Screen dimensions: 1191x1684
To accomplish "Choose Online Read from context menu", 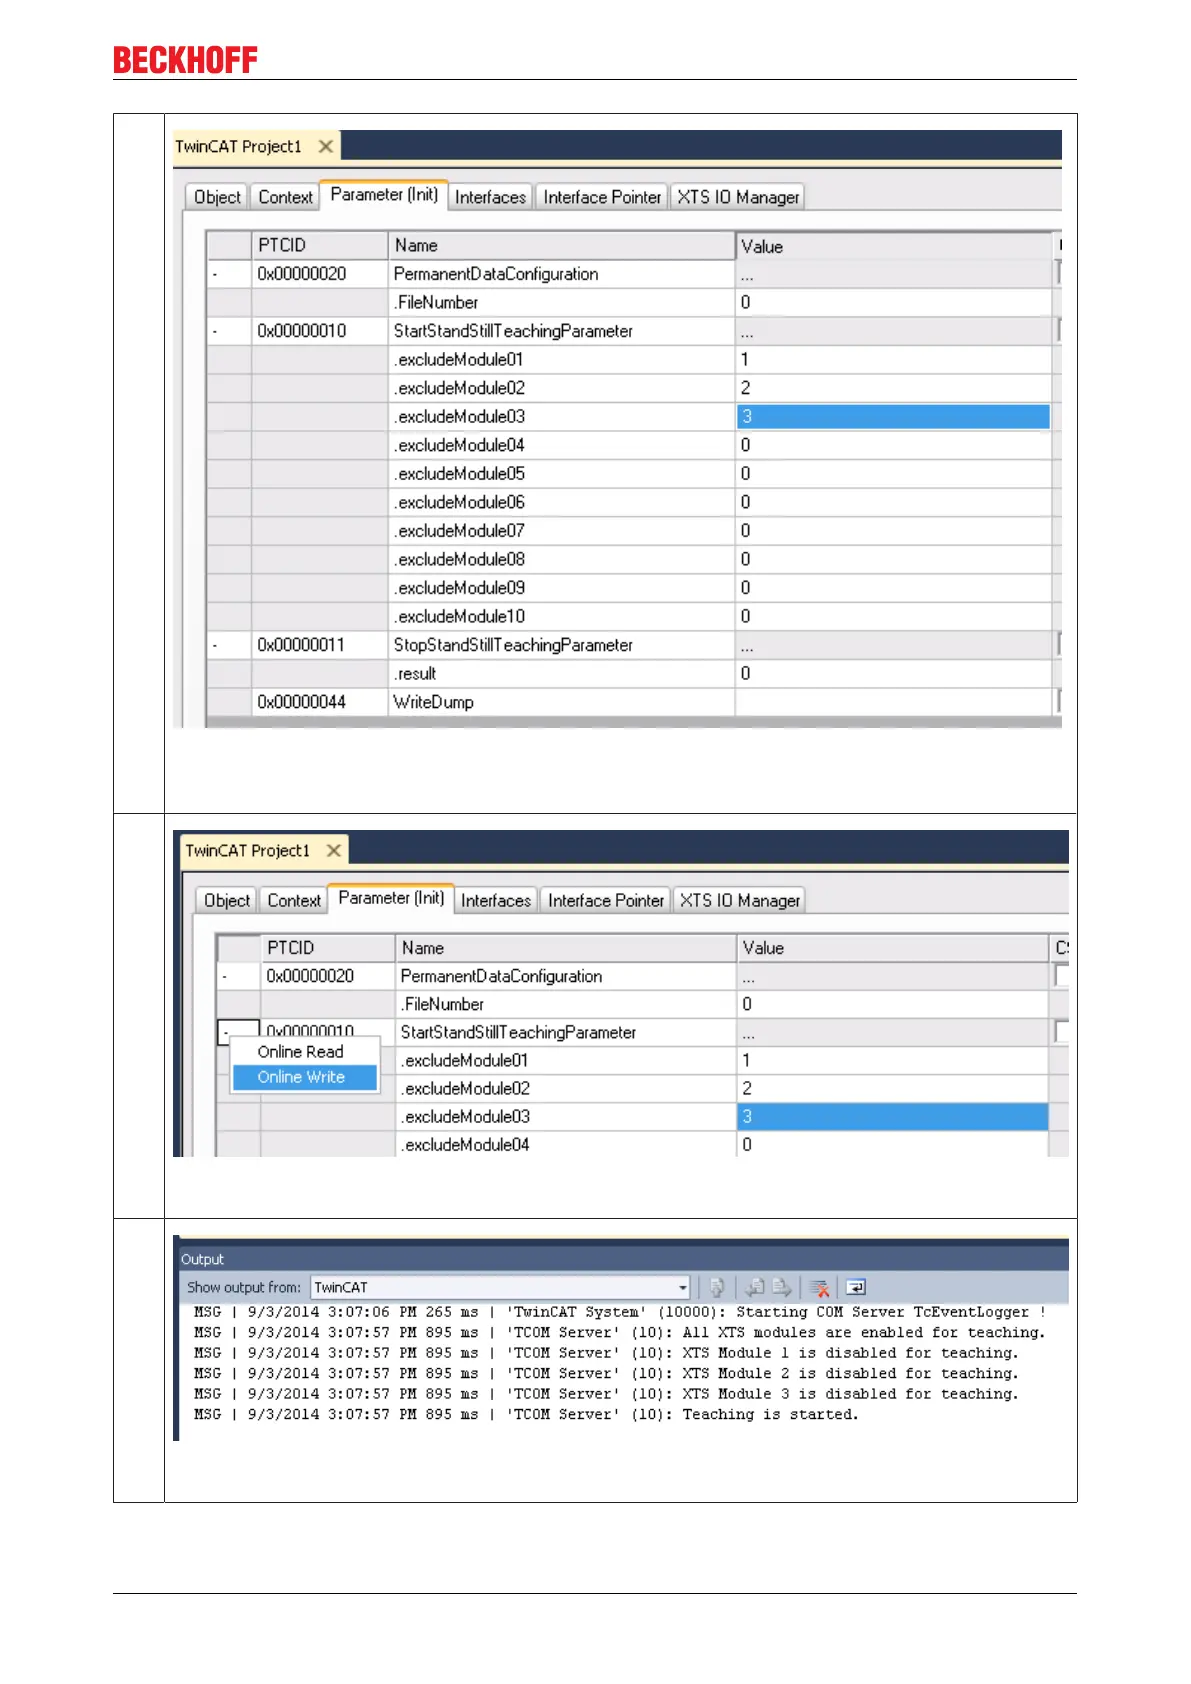I will pos(300,1052).
